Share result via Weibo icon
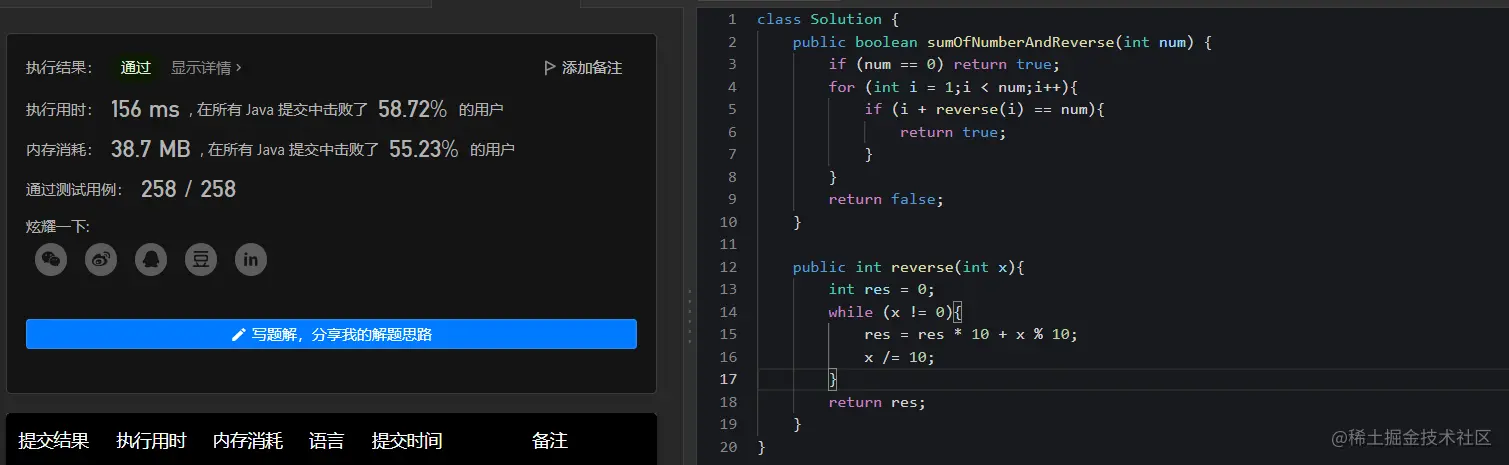1509x465 pixels. point(101,260)
